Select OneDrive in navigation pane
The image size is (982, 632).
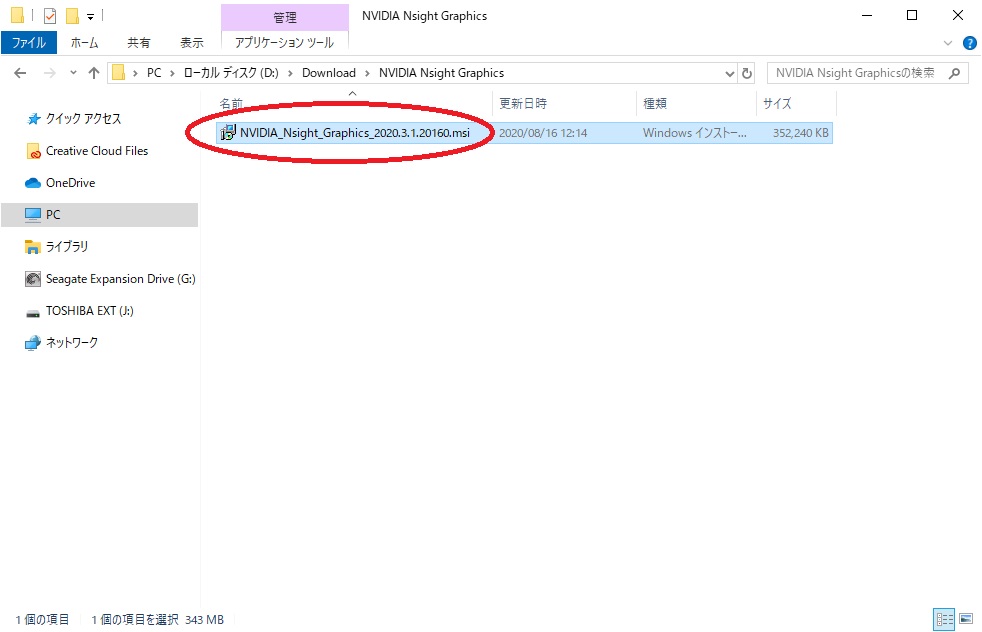[x=71, y=183]
